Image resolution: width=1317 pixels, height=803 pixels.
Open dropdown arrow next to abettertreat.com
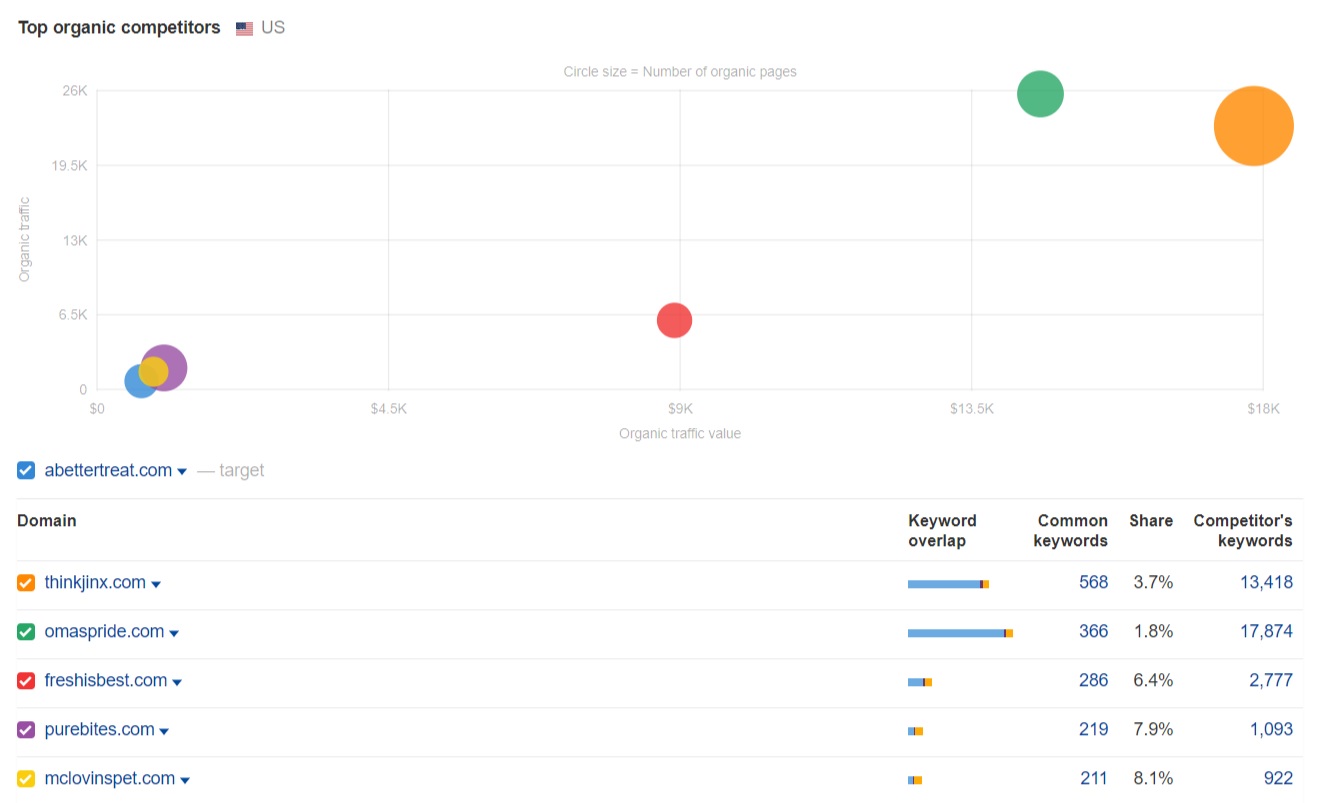tap(182, 472)
